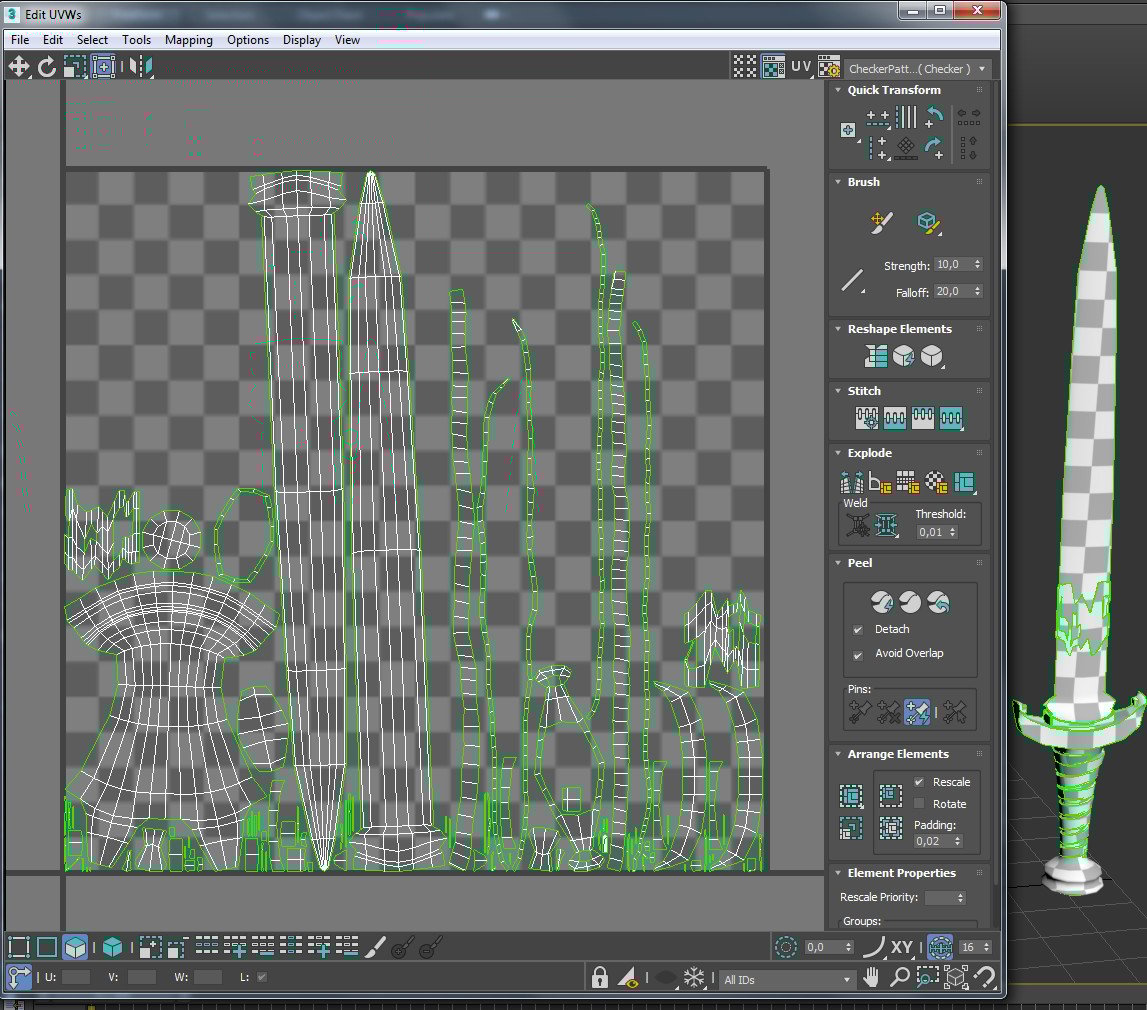Open the Edit menu
This screenshot has width=1147, height=1010.
(x=53, y=39)
